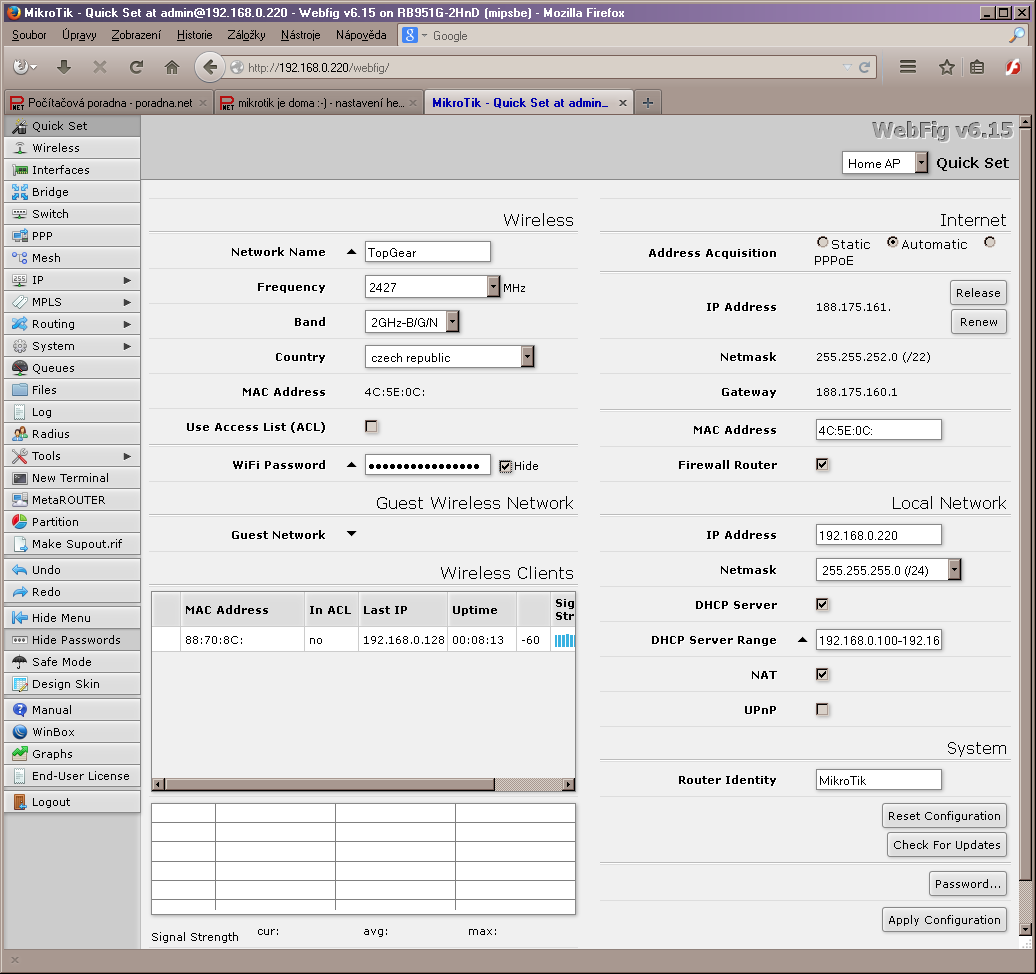
Task: Enable Use Access List (ACL) checkbox
Action: pyautogui.click(x=371, y=427)
